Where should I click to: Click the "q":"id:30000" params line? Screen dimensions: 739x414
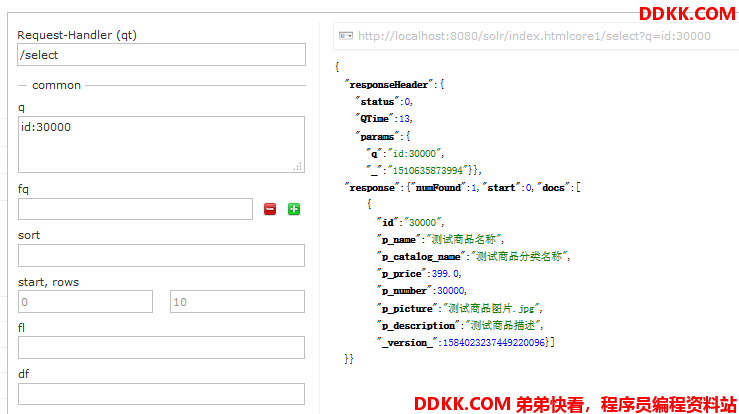[405, 154]
